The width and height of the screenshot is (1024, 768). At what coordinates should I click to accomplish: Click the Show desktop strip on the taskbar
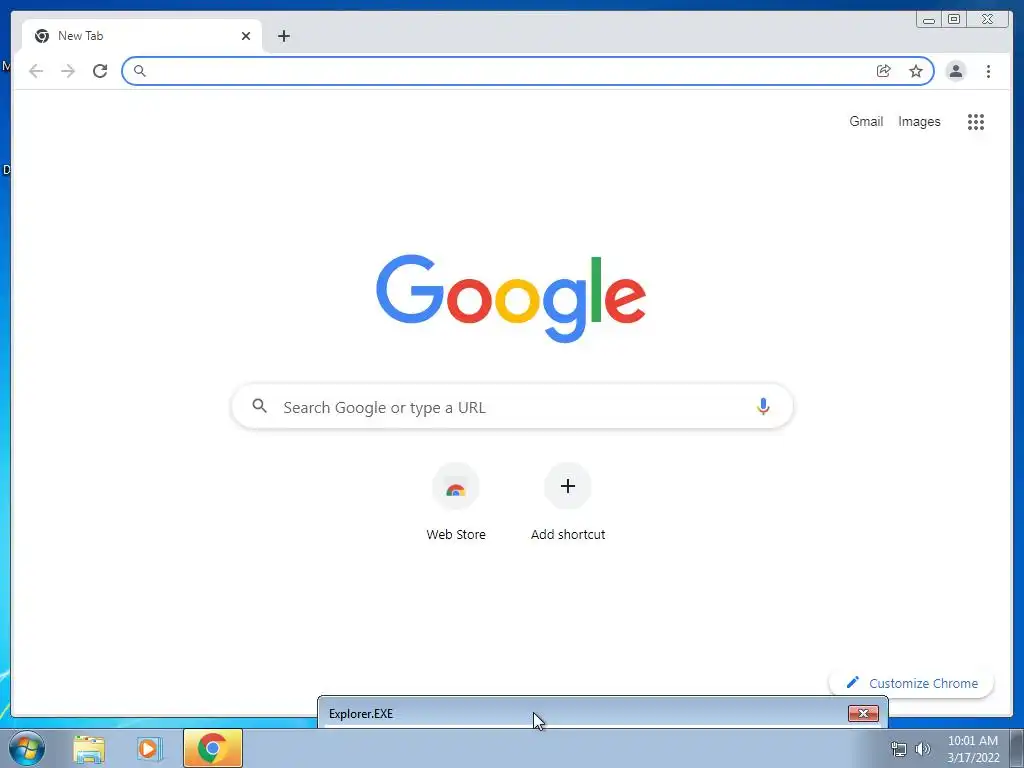(x=1017, y=748)
